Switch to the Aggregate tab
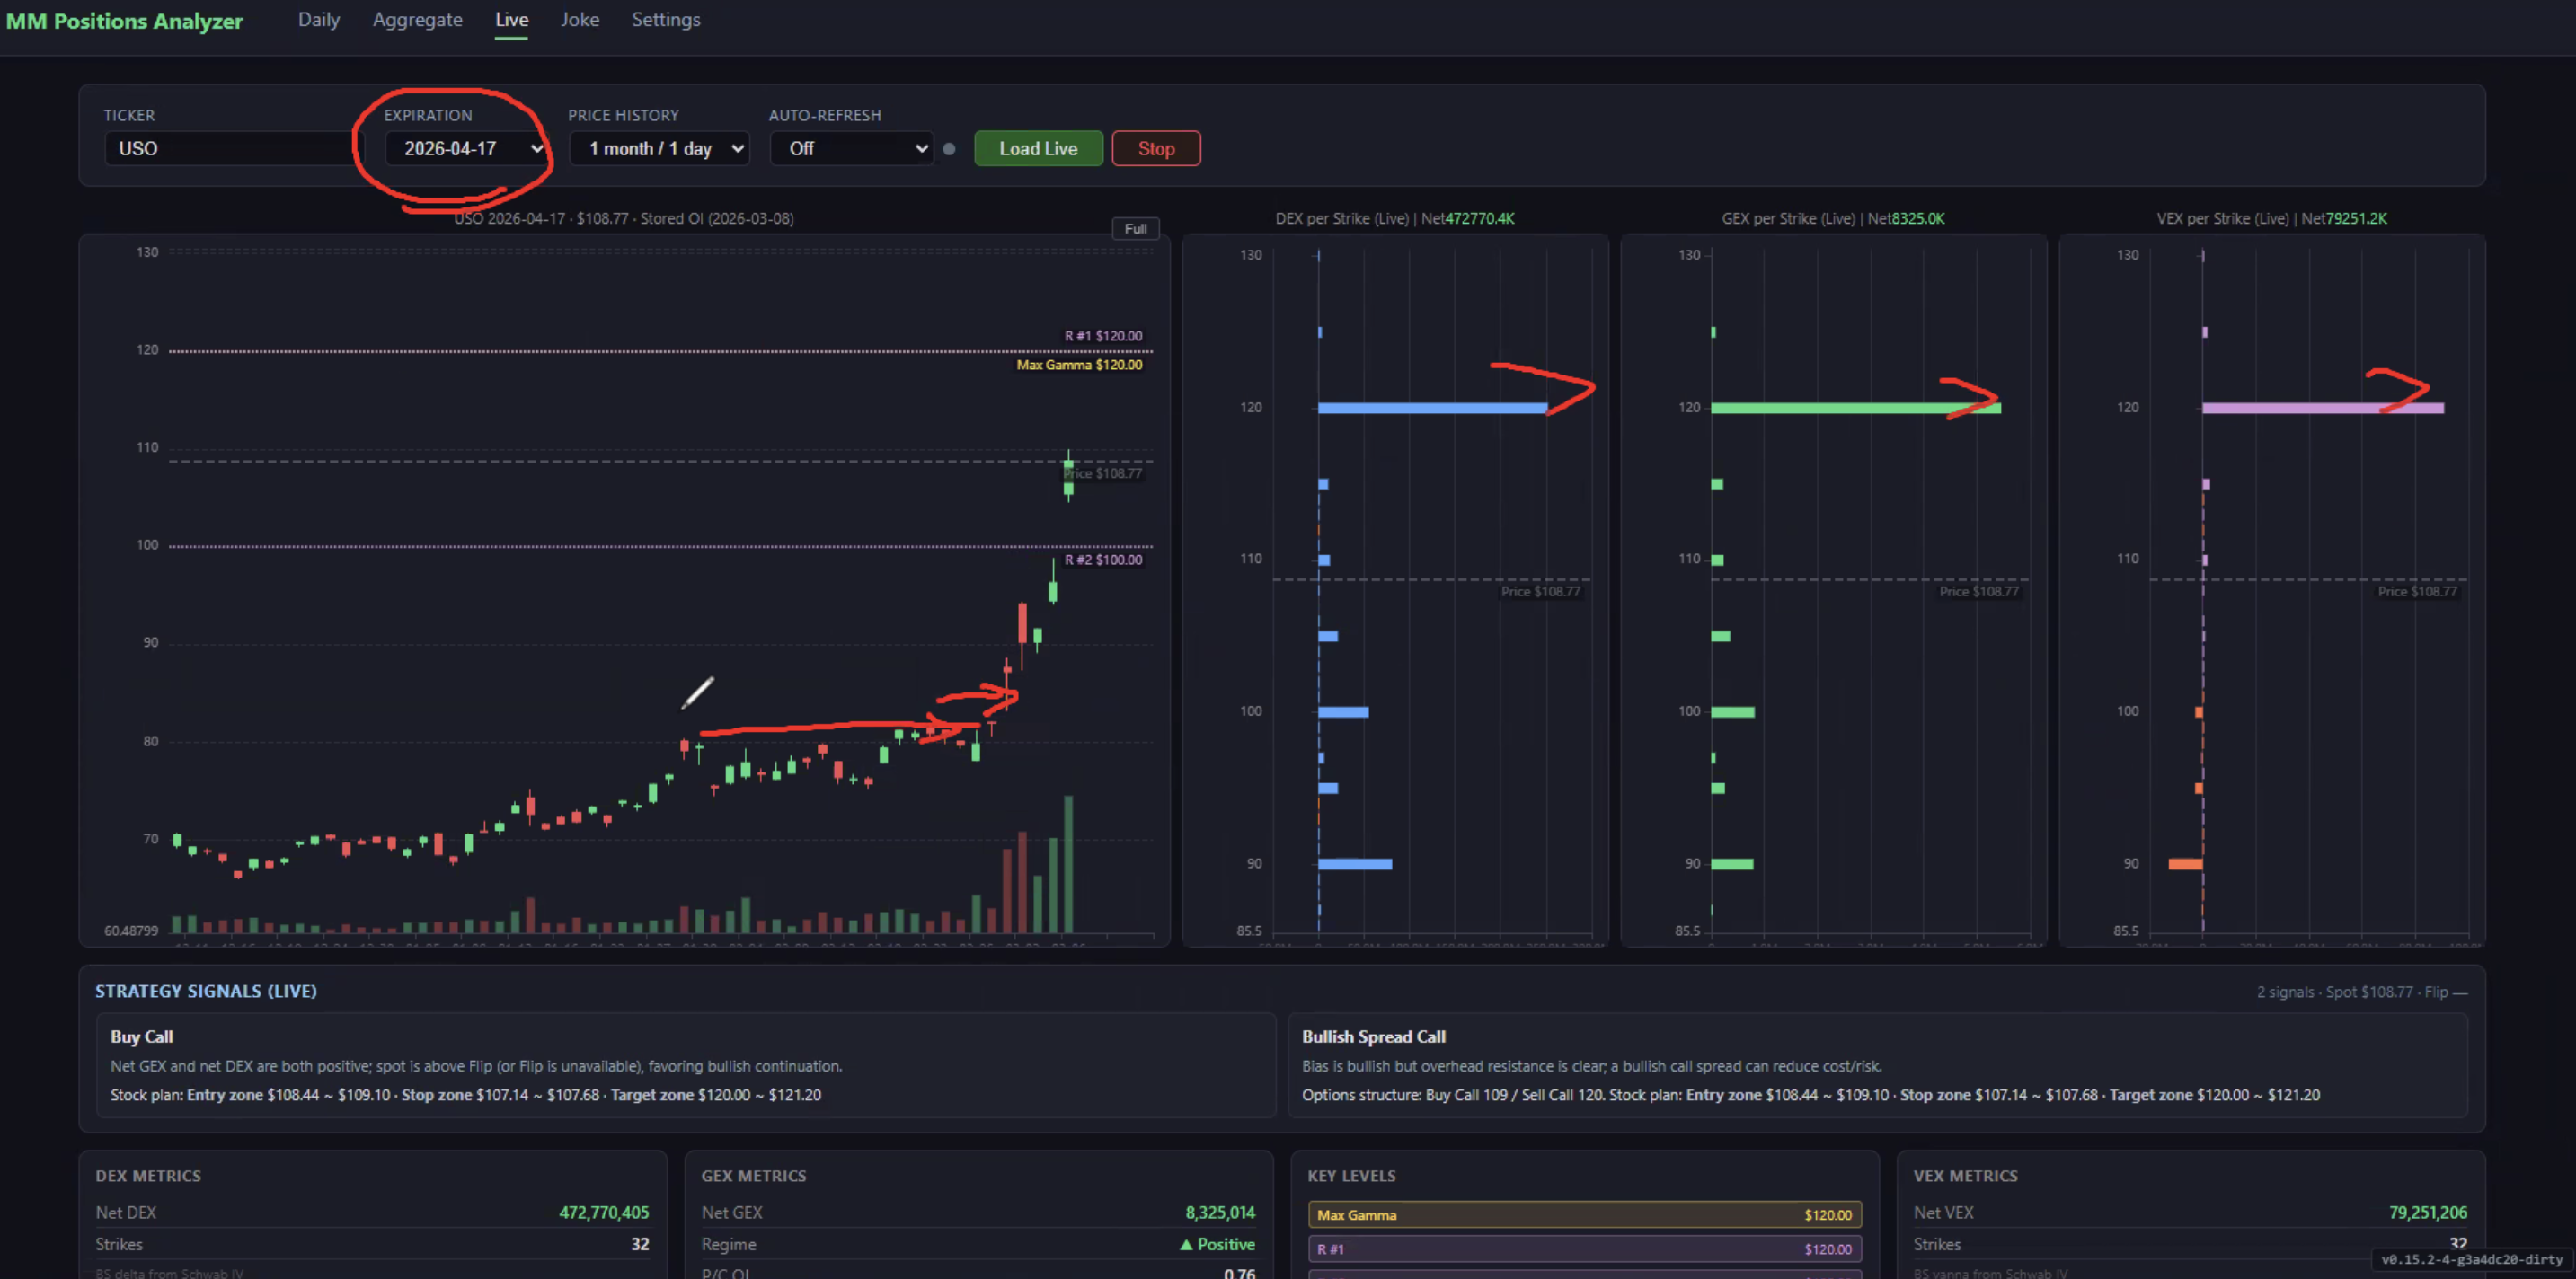 (x=417, y=20)
